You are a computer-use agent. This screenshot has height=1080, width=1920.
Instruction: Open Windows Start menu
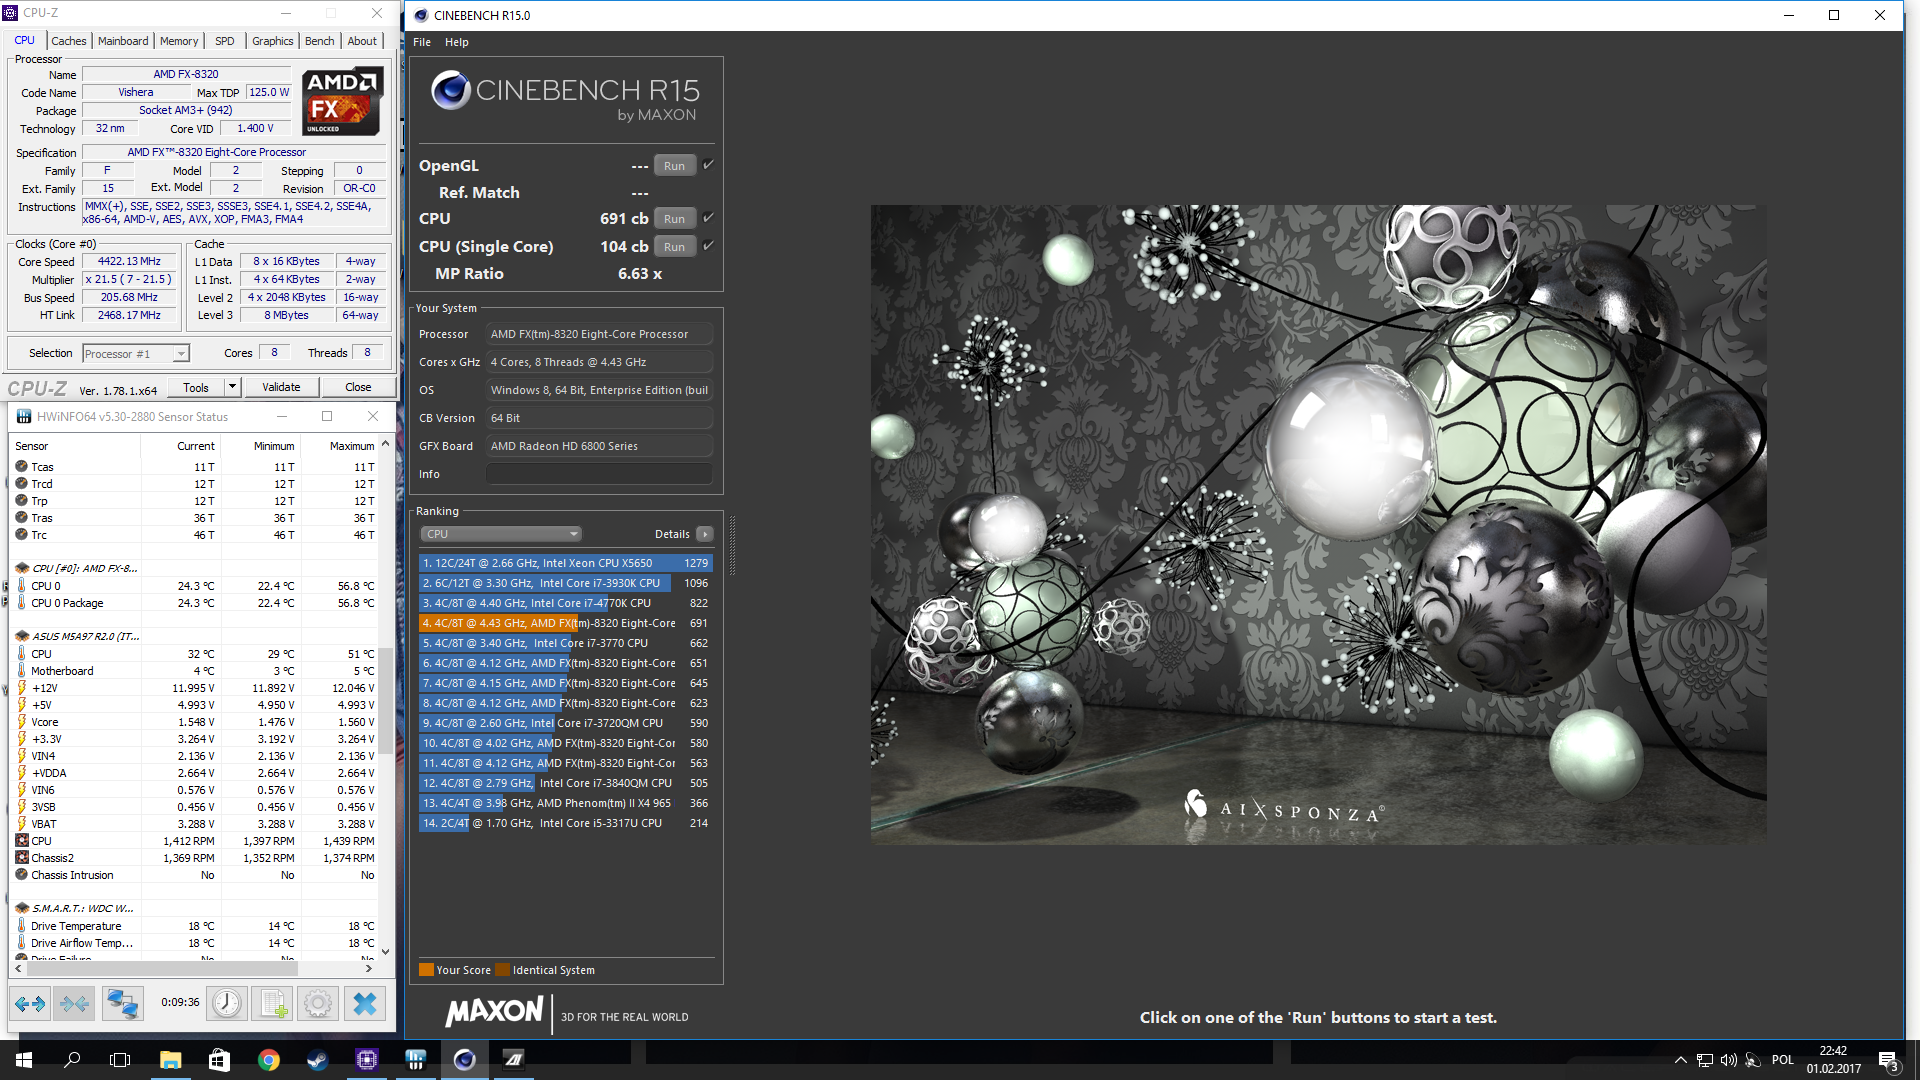pos(24,1060)
